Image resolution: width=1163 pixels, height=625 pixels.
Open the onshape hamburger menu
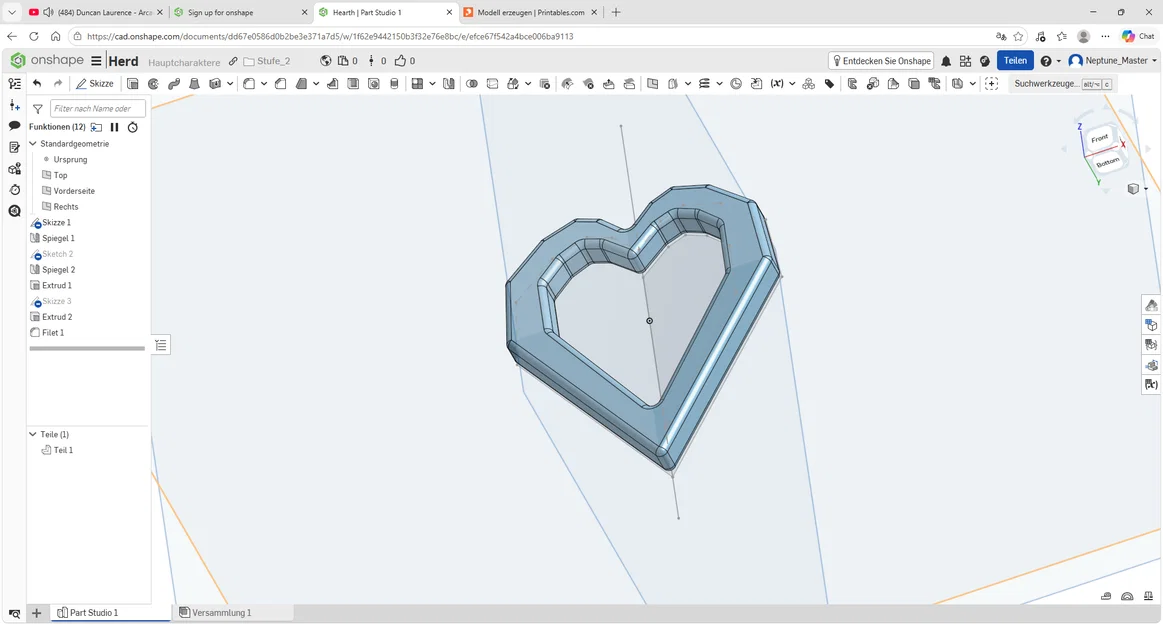96,61
